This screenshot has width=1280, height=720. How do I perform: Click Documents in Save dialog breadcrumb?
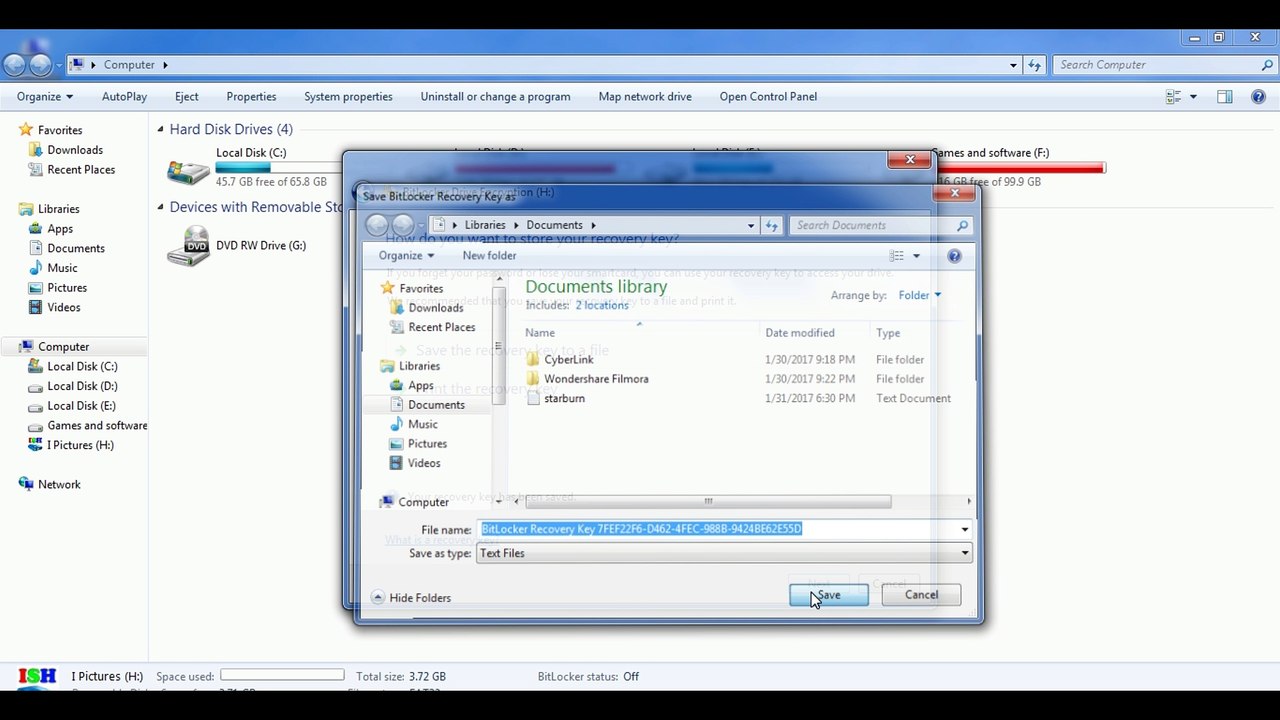coord(554,225)
